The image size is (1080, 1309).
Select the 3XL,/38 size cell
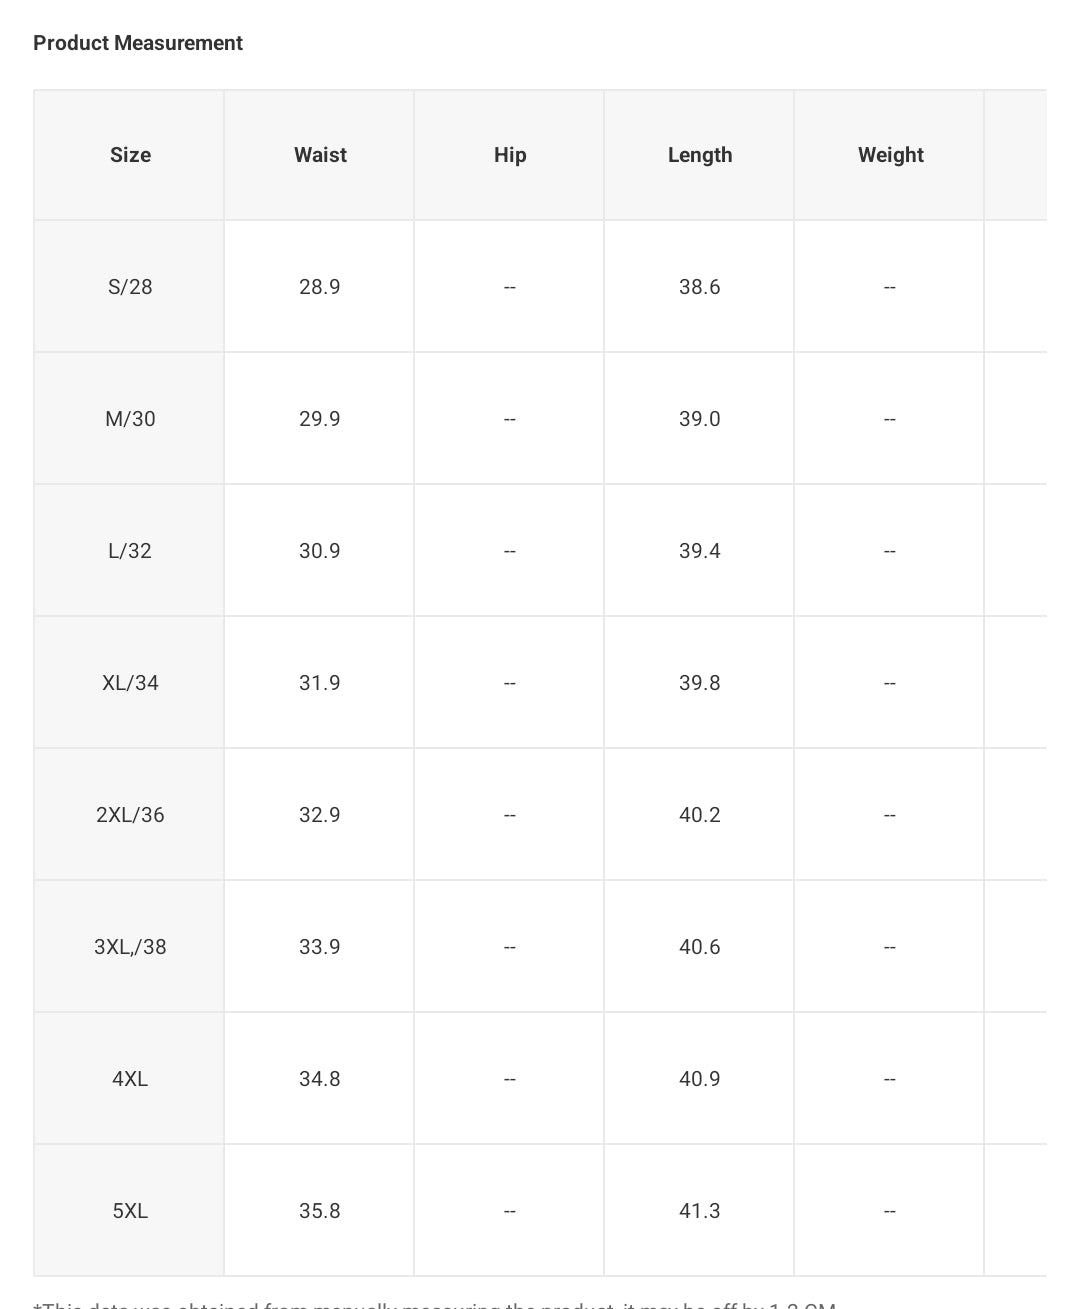point(130,947)
